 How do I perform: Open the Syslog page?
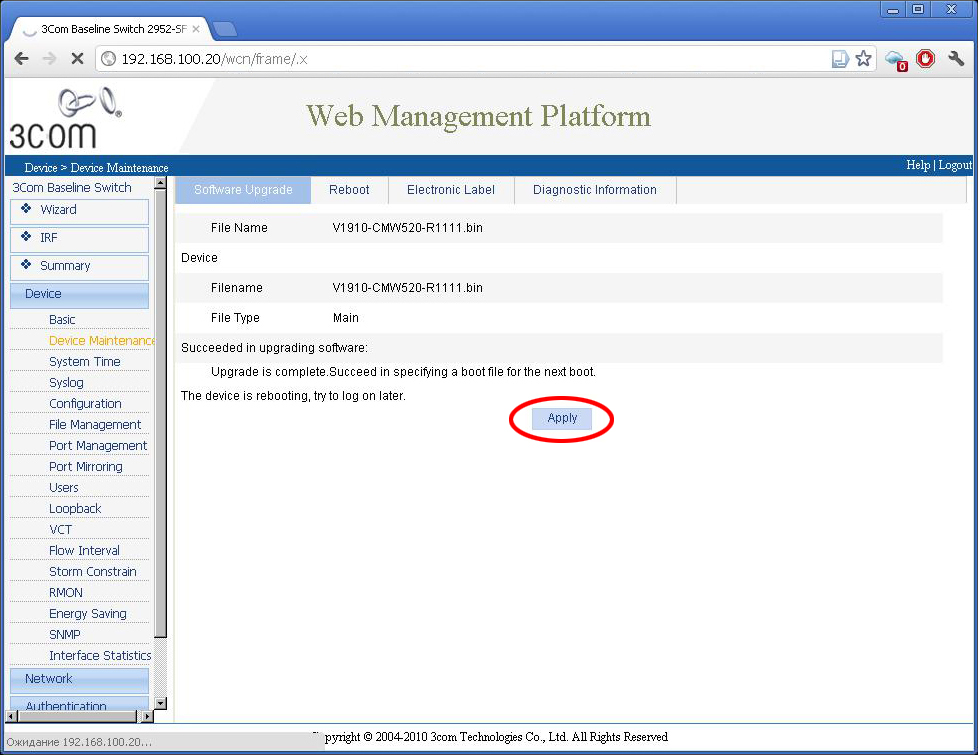(66, 382)
